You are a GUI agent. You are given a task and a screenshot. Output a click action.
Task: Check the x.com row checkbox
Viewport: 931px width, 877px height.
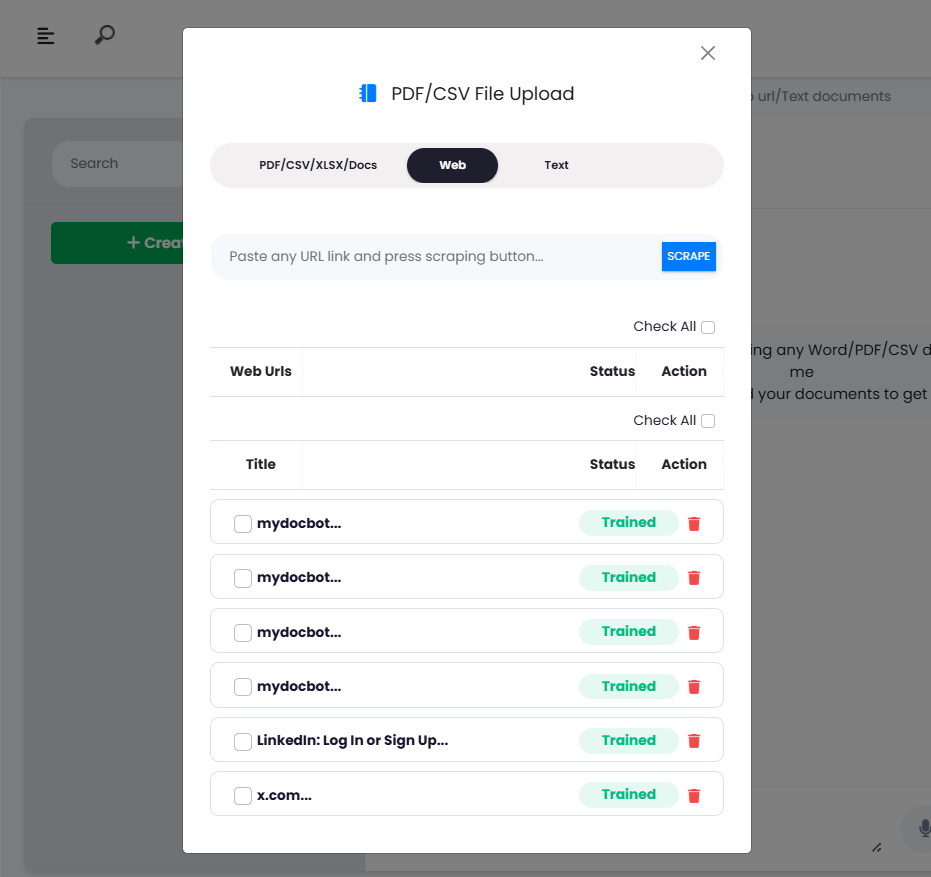click(243, 796)
